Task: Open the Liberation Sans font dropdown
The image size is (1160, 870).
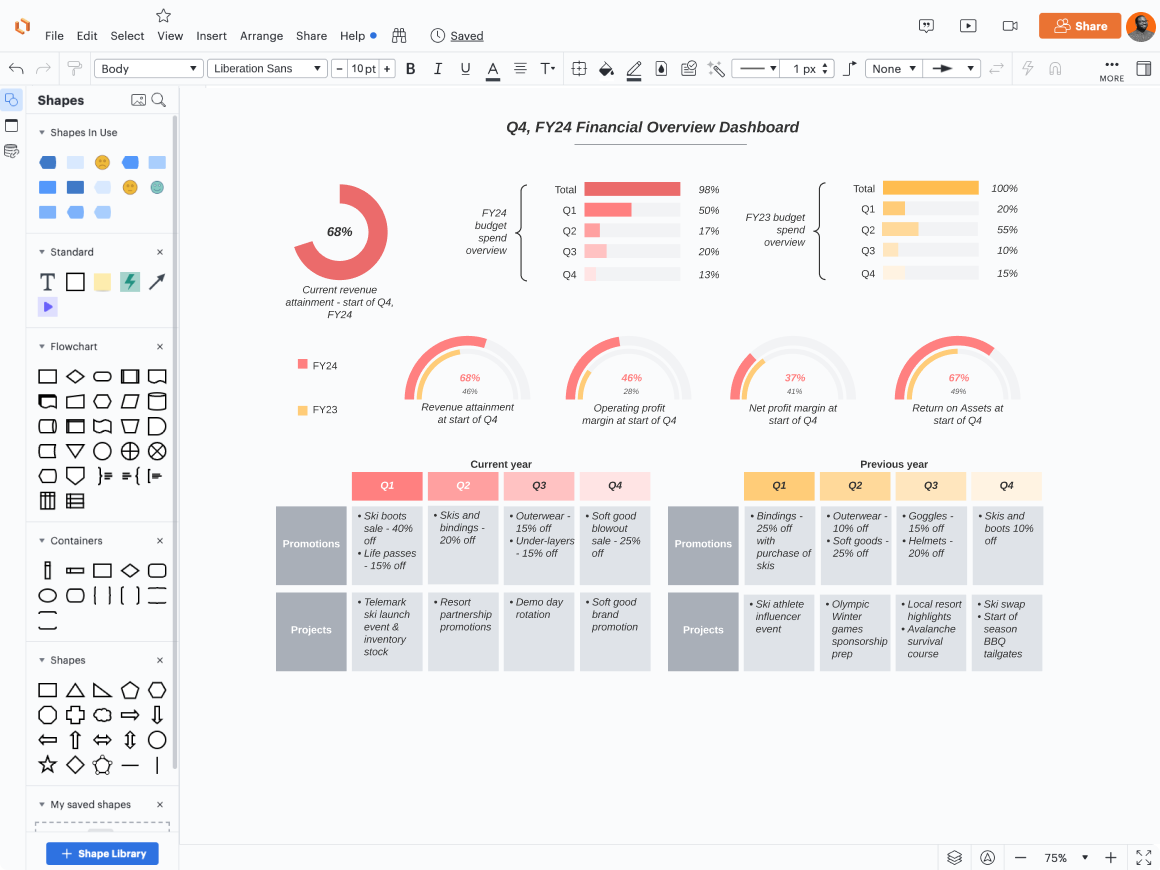Action: 267,68
